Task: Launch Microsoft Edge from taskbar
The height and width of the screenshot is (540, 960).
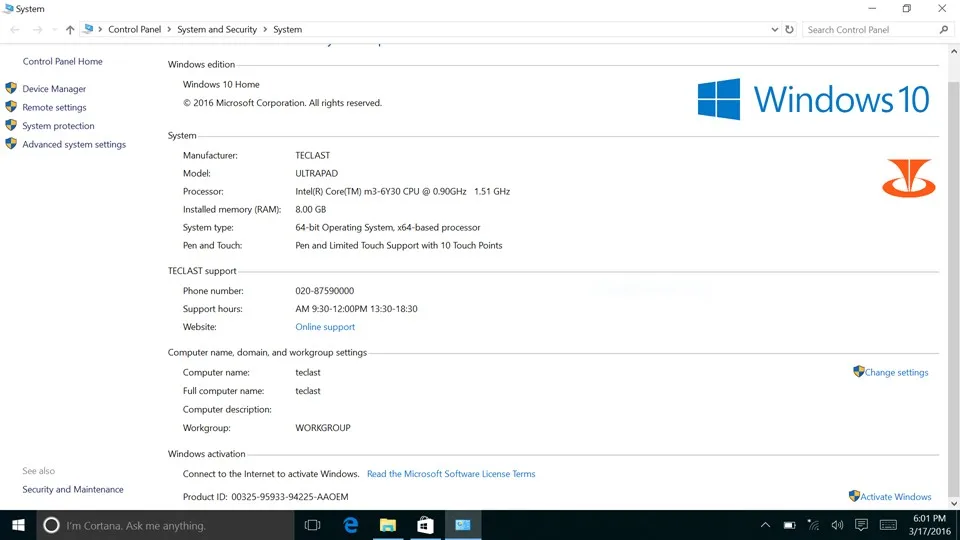Action: (350, 525)
